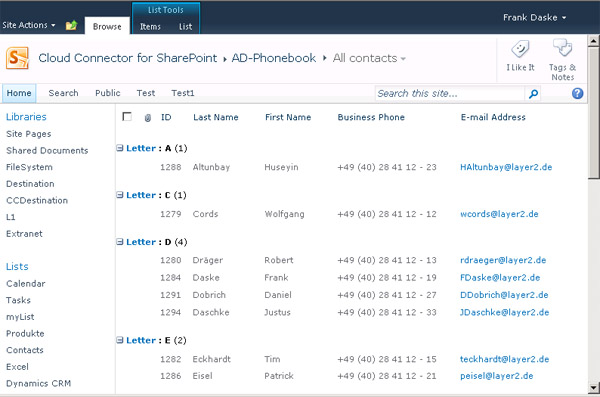Sort by E-mail Address column header
This screenshot has height=397, width=600.
point(493,117)
